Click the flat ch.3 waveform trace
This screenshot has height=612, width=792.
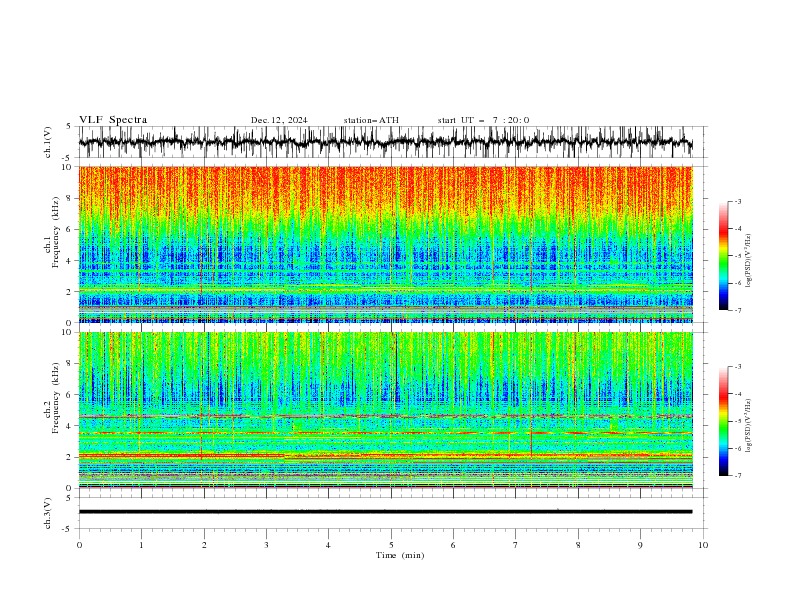point(385,512)
